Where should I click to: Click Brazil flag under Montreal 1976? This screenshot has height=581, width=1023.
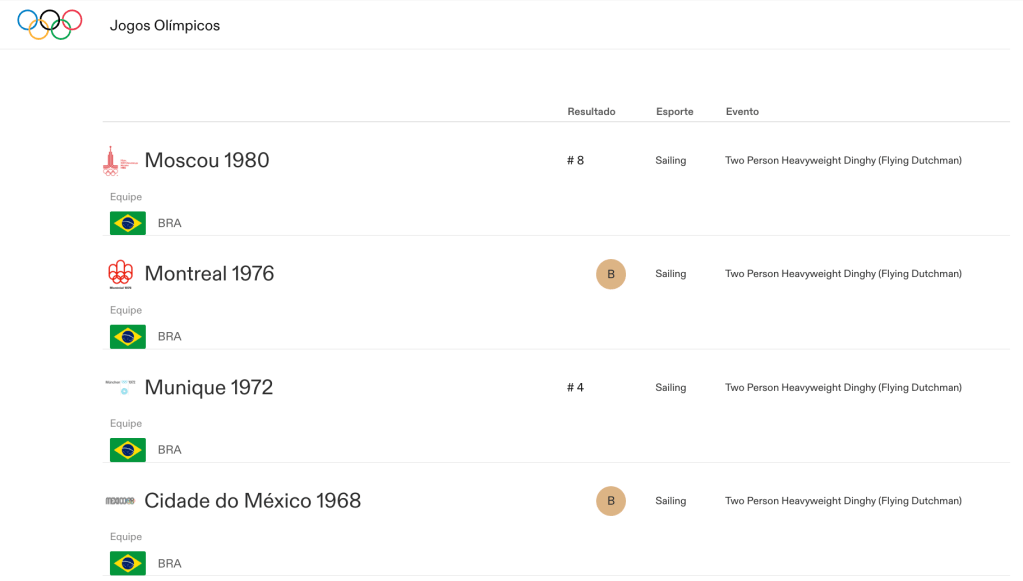pyautogui.click(x=128, y=336)
